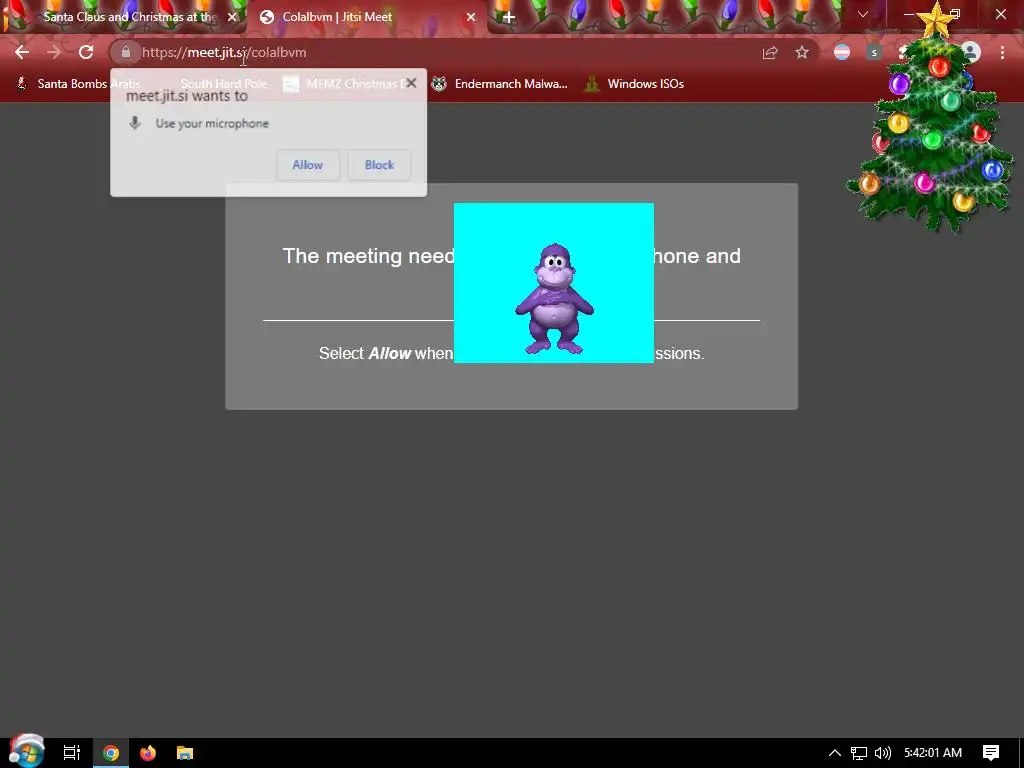Bookmark this page with the star

click(x=802, y=52)
